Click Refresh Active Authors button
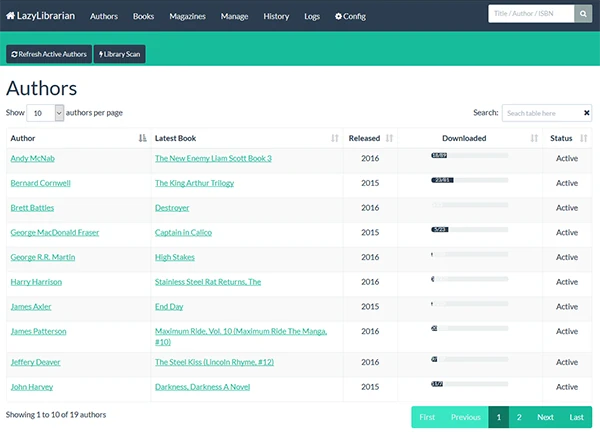This screenshot has height=439, width=600. click(48, 54)
